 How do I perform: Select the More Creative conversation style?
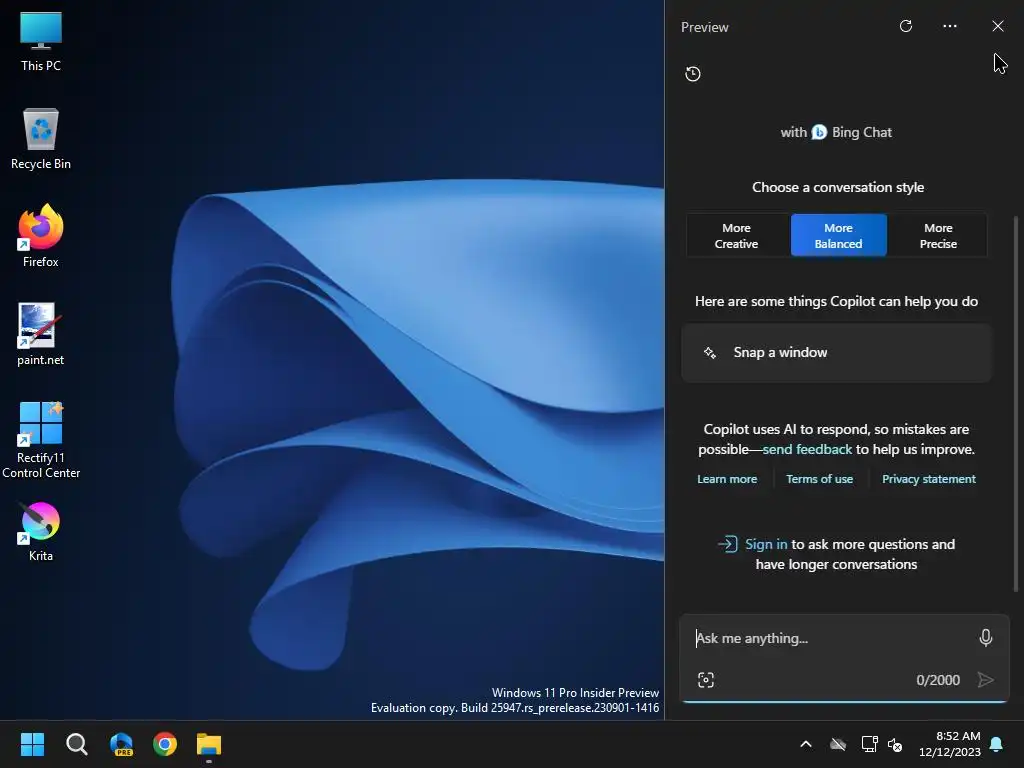pos(736,236)
